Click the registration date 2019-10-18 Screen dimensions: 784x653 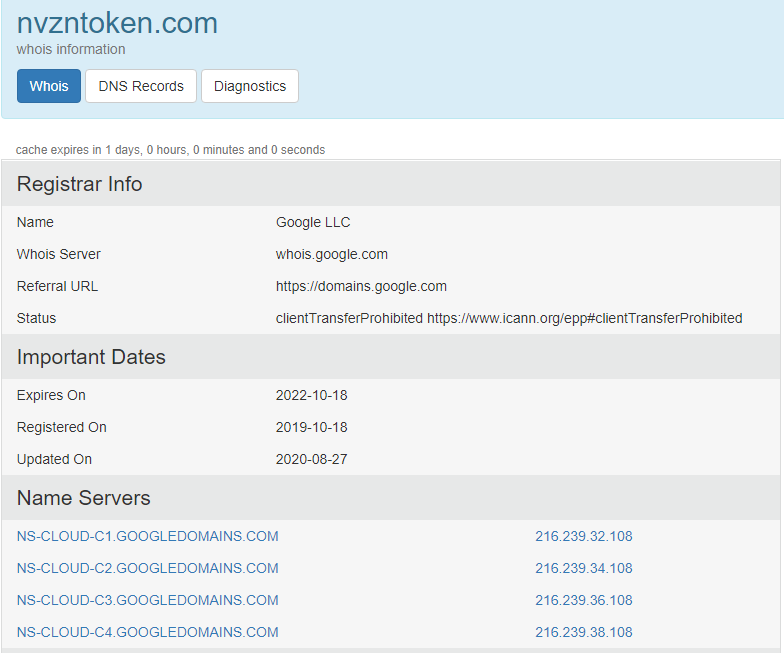tap(312, 427)
